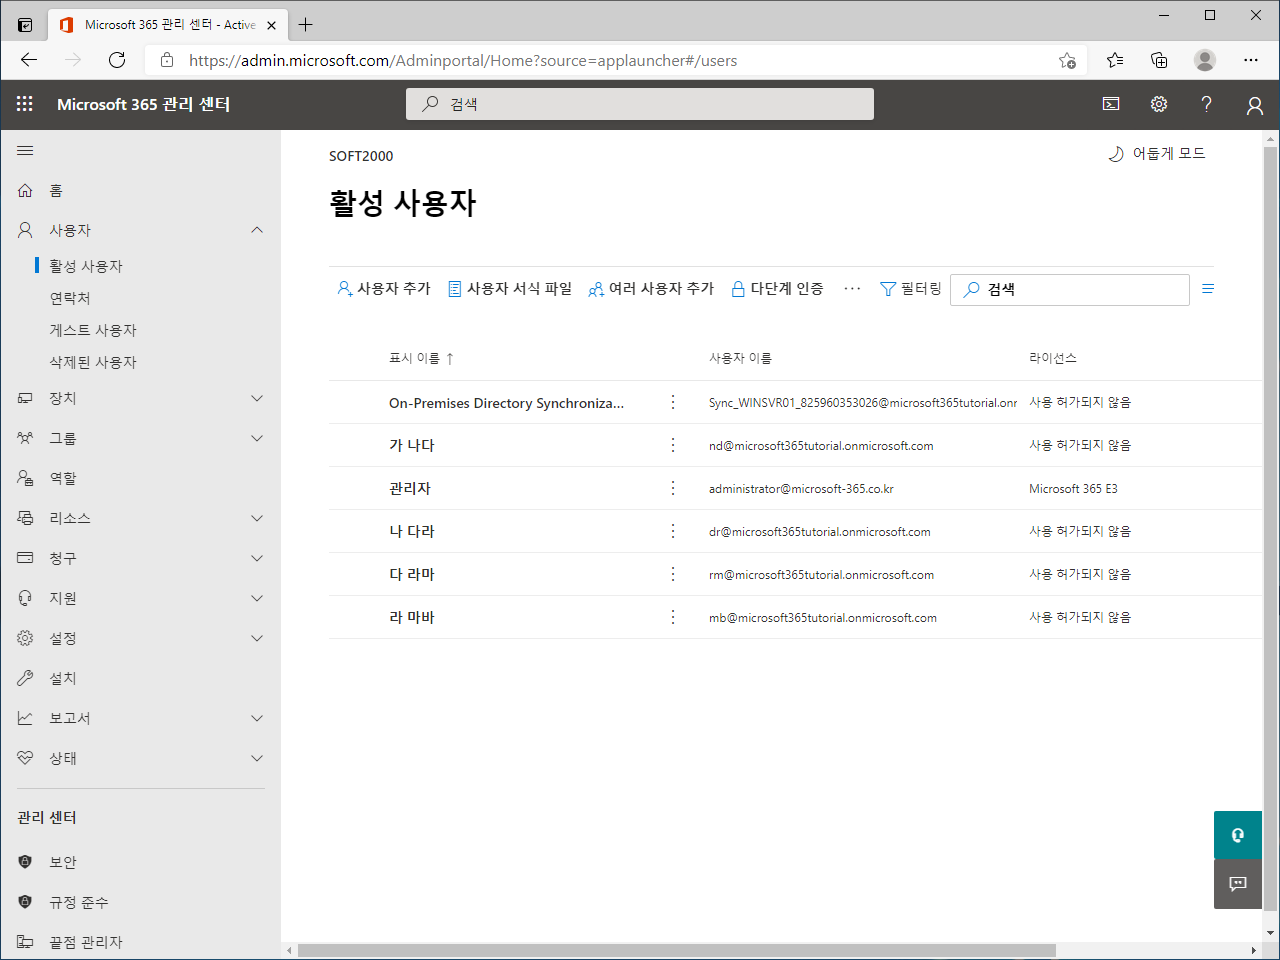Click 다단계 인증 button
Viewport: 1280px width, 960px height.
click(x=778, y=289)
